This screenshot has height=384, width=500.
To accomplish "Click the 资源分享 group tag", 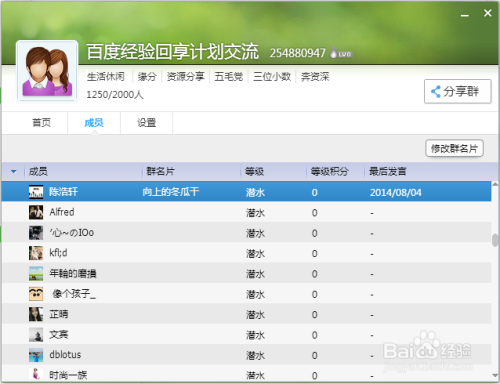I will tap(185, 77).
